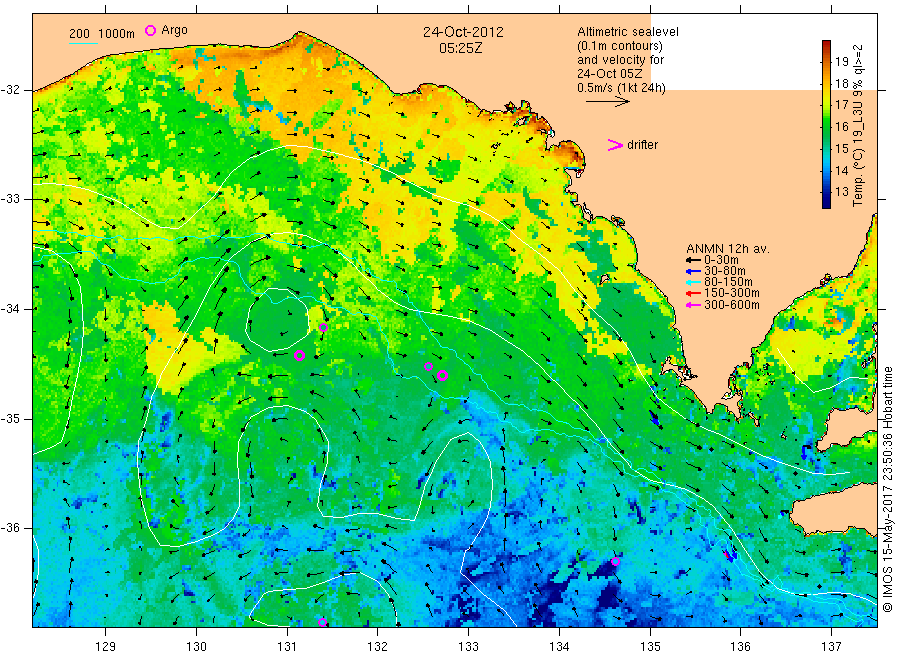Screen dimensions: 900x660
Task: Click the IMOS copyright timestamp text
Action: pos(887,489)
